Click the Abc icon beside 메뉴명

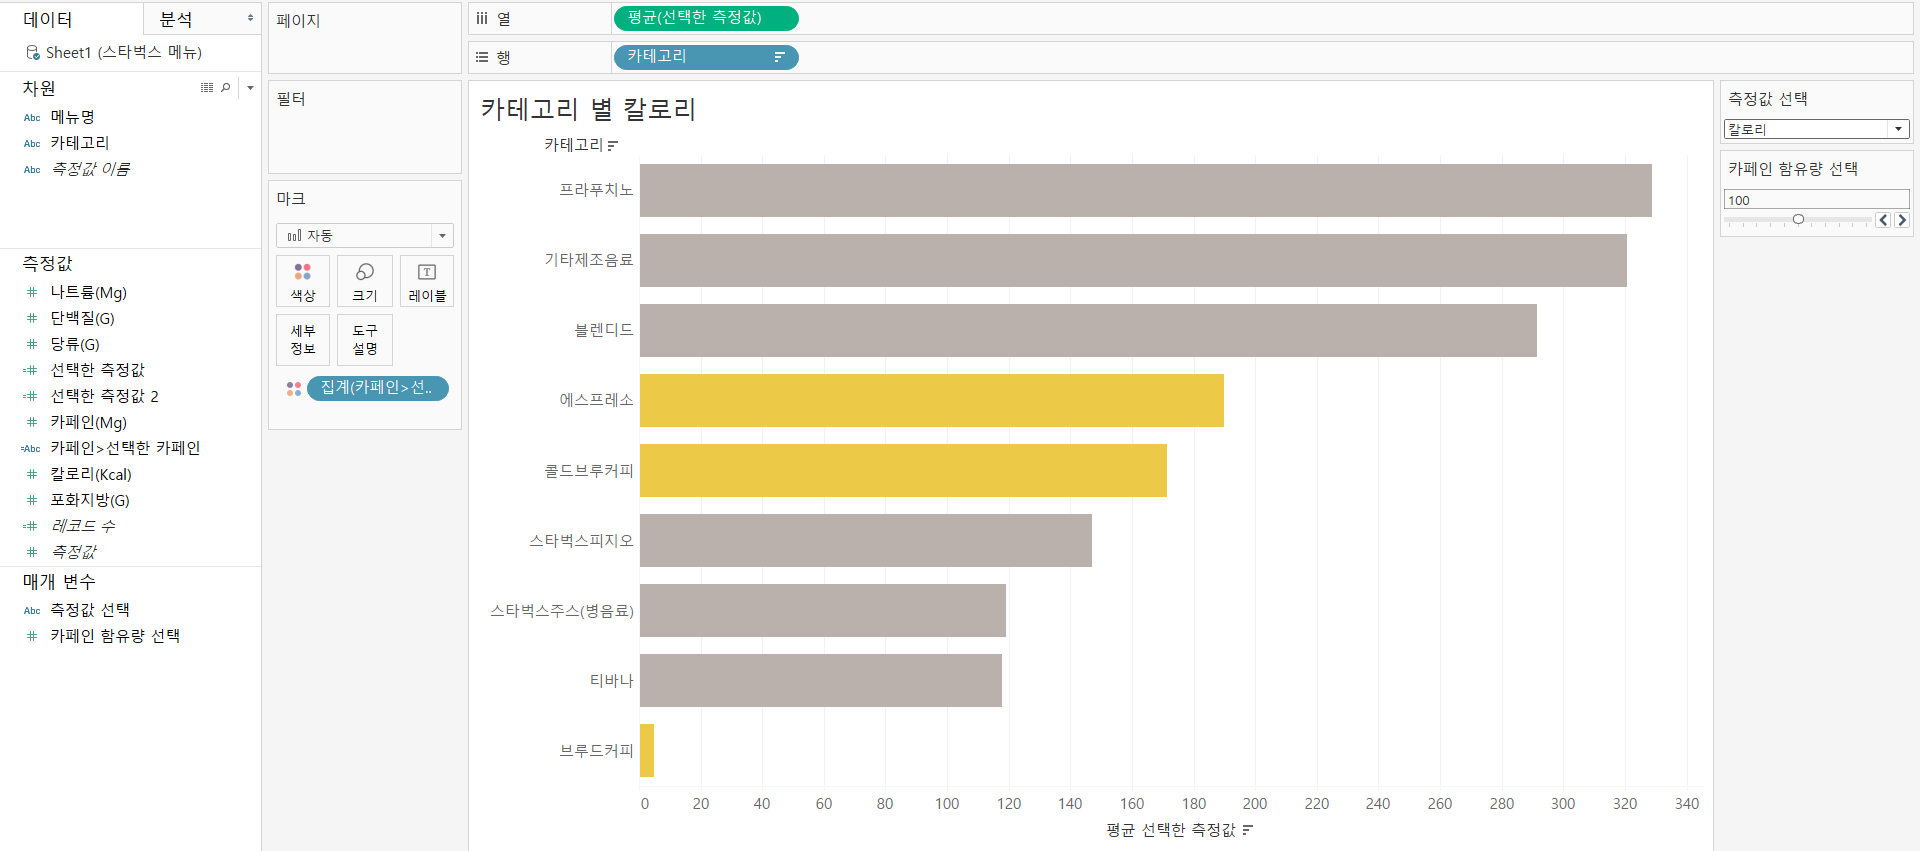tap(32, 117)
